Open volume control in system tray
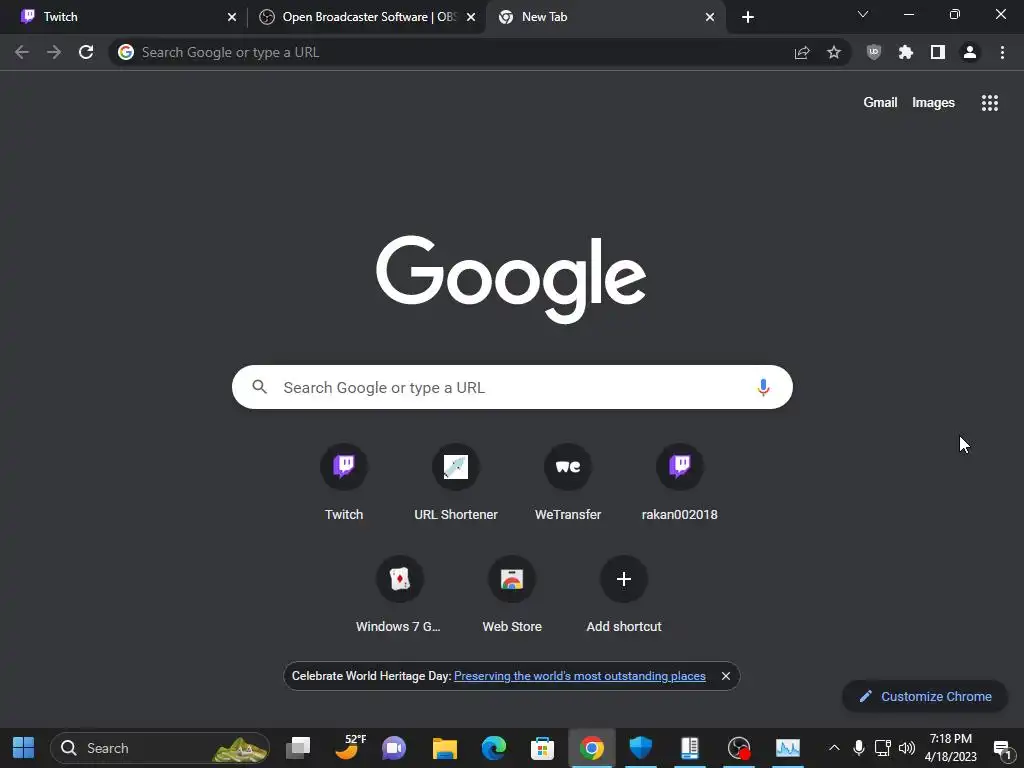 [x=906, y=748]
